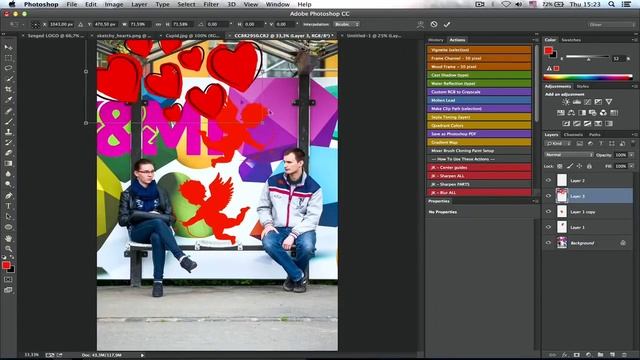Select the Gradient tool
Image resolution: width=640 pixels, height=360 pixels.
(x=8, y=163)
